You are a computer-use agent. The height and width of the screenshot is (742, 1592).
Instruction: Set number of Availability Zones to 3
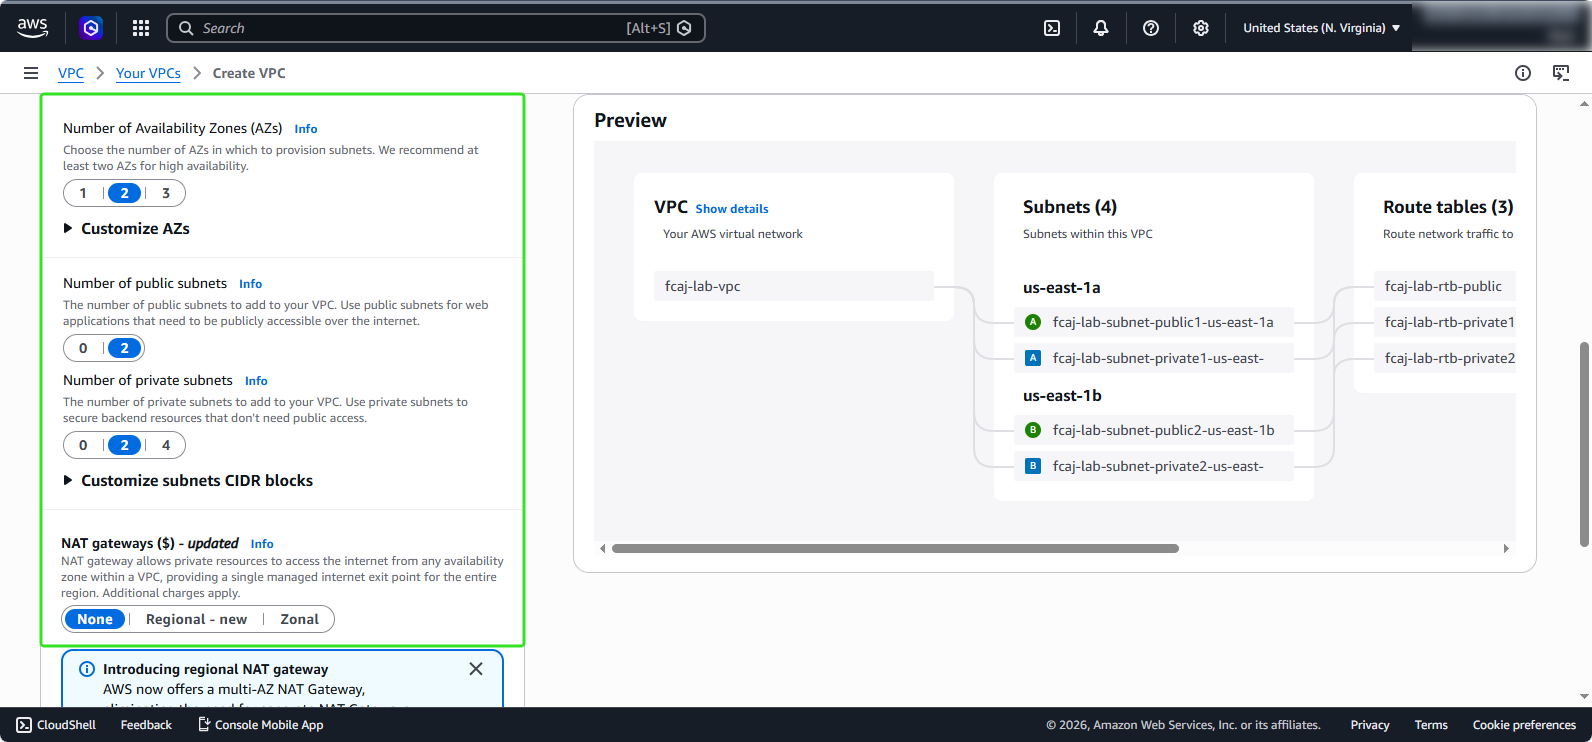[166, 193]
